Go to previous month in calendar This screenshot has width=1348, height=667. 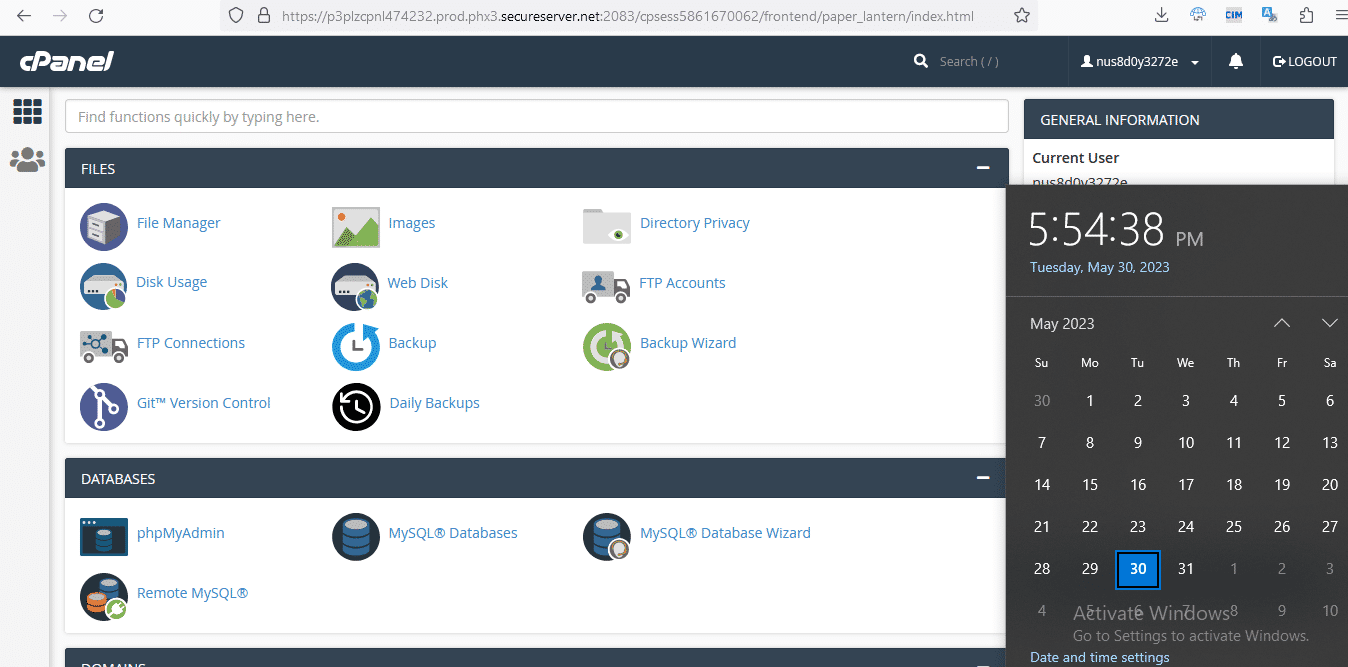[x=1282, y=323]
